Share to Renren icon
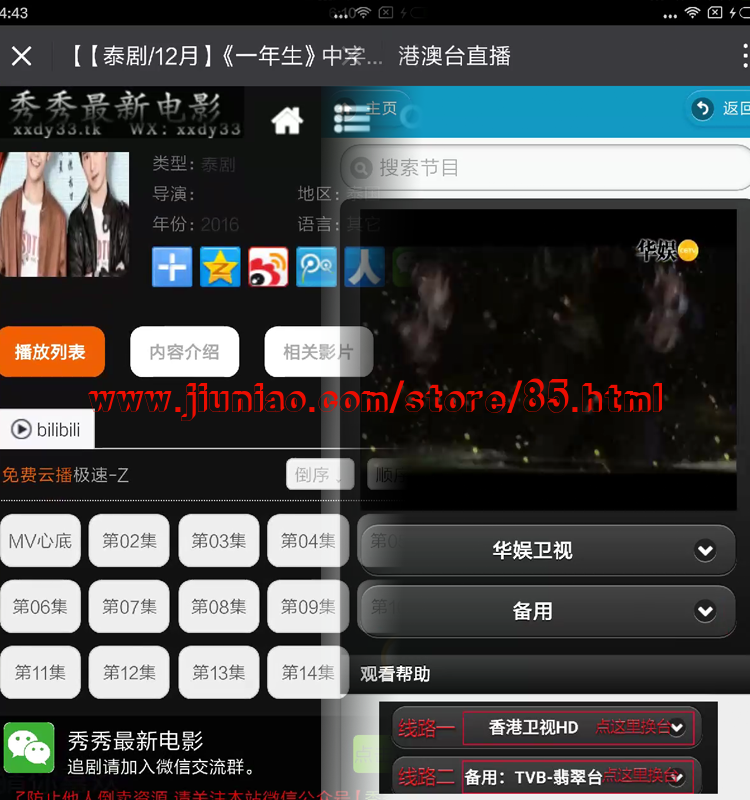The image size is (750, 800). pos(364,267)
